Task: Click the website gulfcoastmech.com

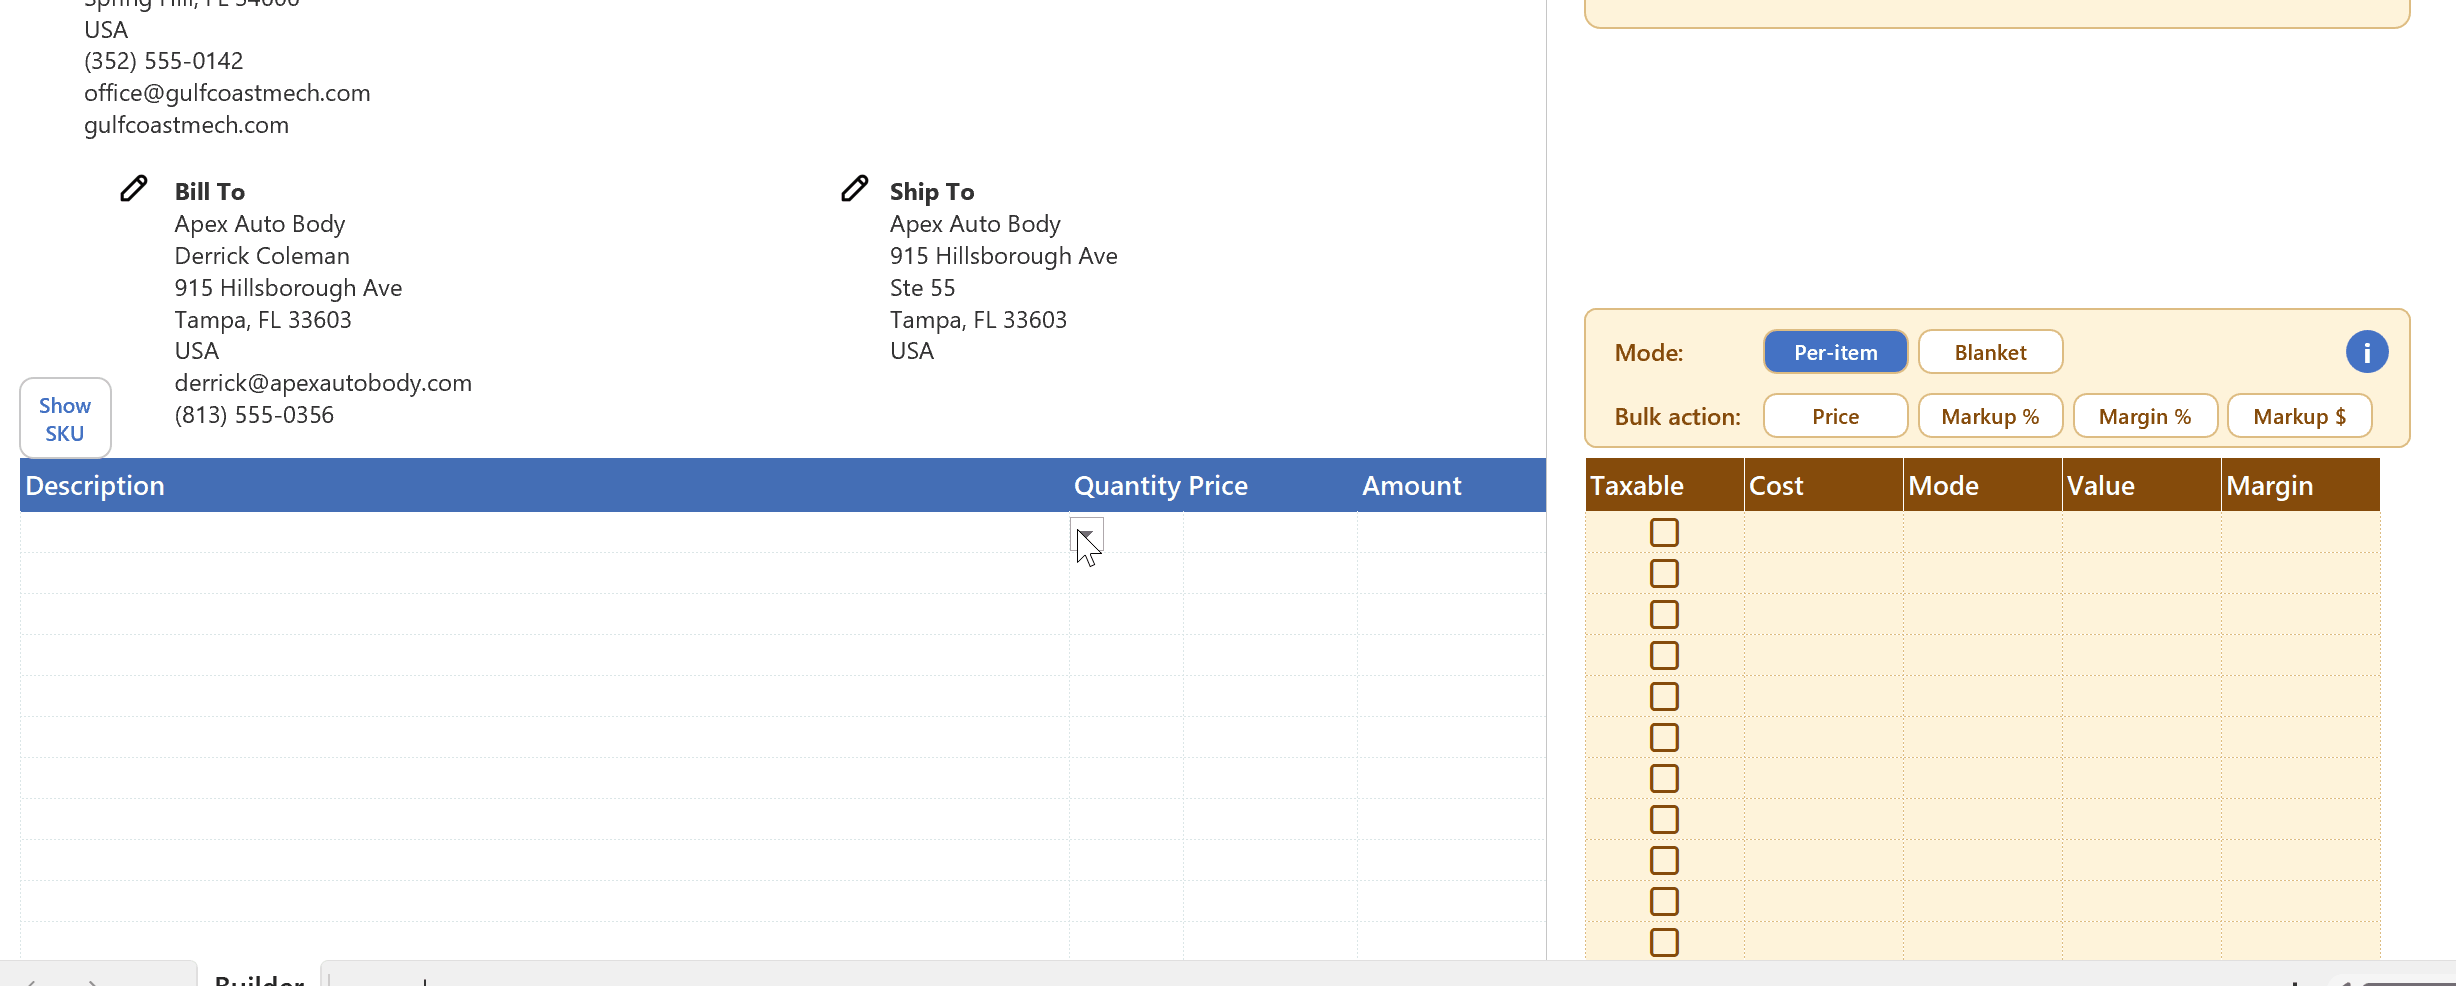Action: 186,125
